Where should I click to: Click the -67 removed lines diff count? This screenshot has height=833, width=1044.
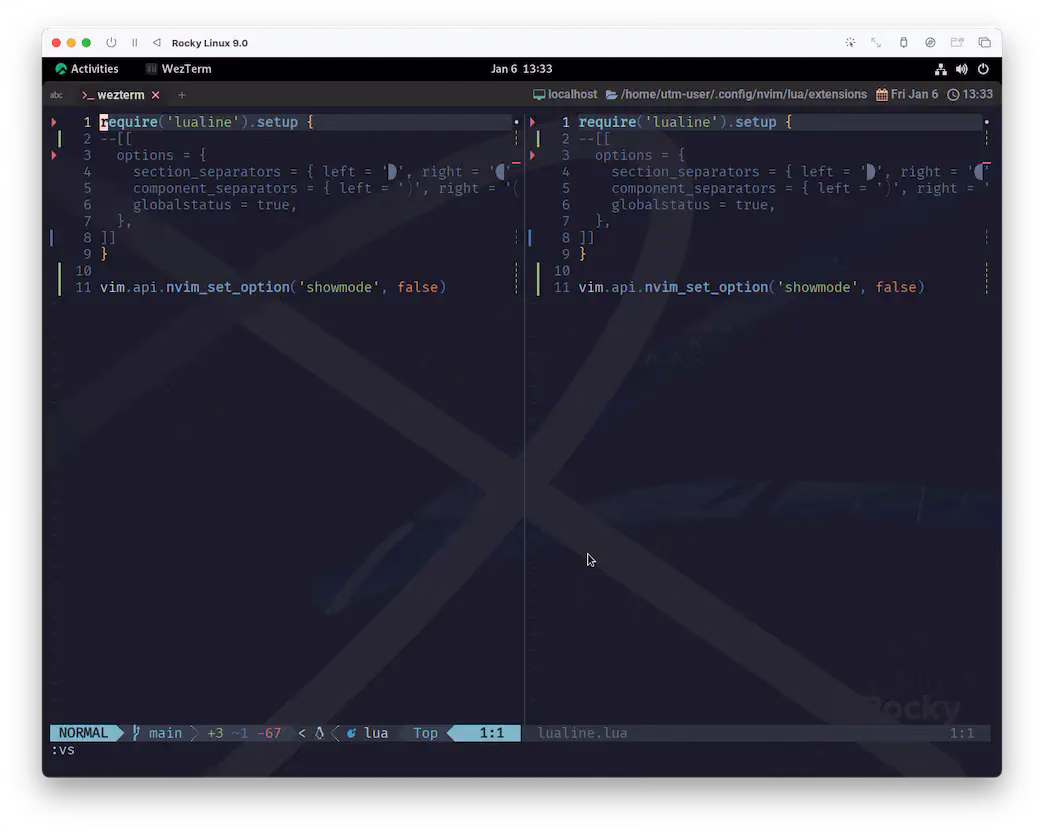tap(269, 732)
